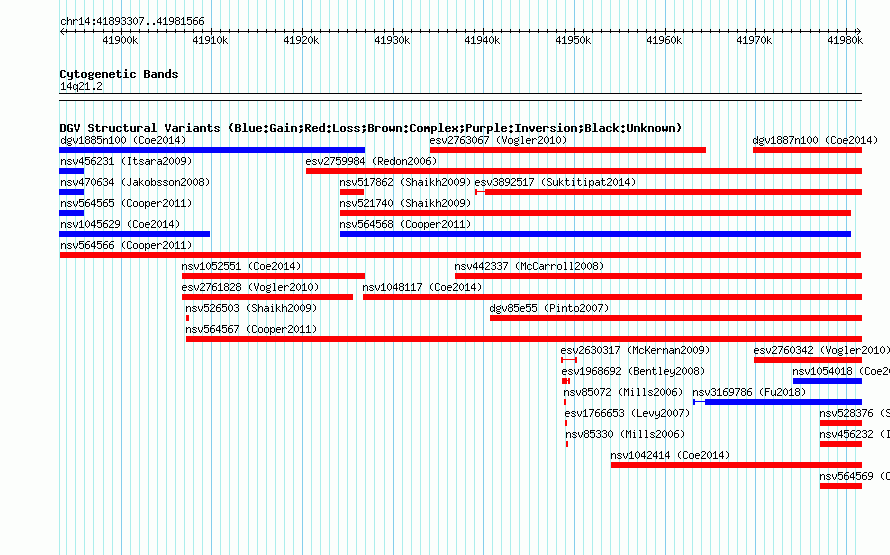Select the esv1968692 (Bentley2008) label
Screen dimensions: 890x555
pyautogui.click(x=633, y=371)
